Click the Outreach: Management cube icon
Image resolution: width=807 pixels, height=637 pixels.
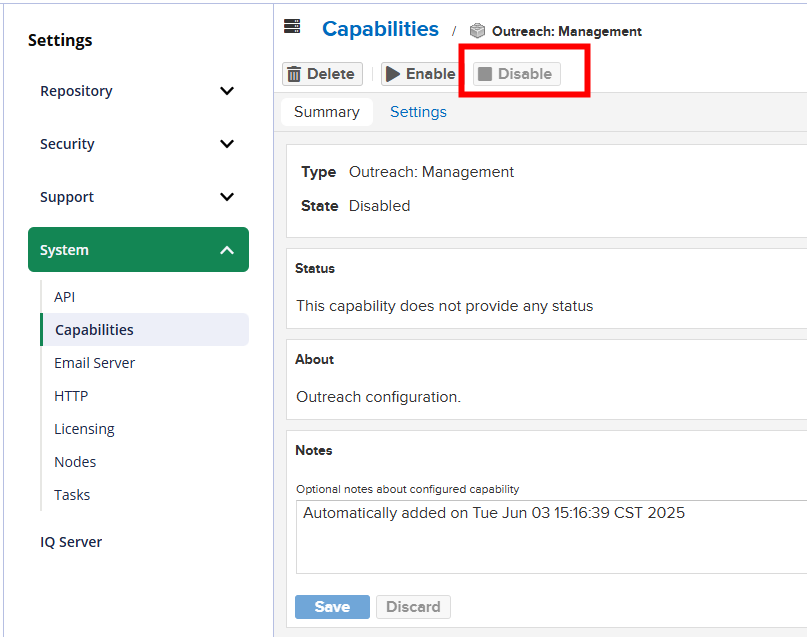pos(477,31)
